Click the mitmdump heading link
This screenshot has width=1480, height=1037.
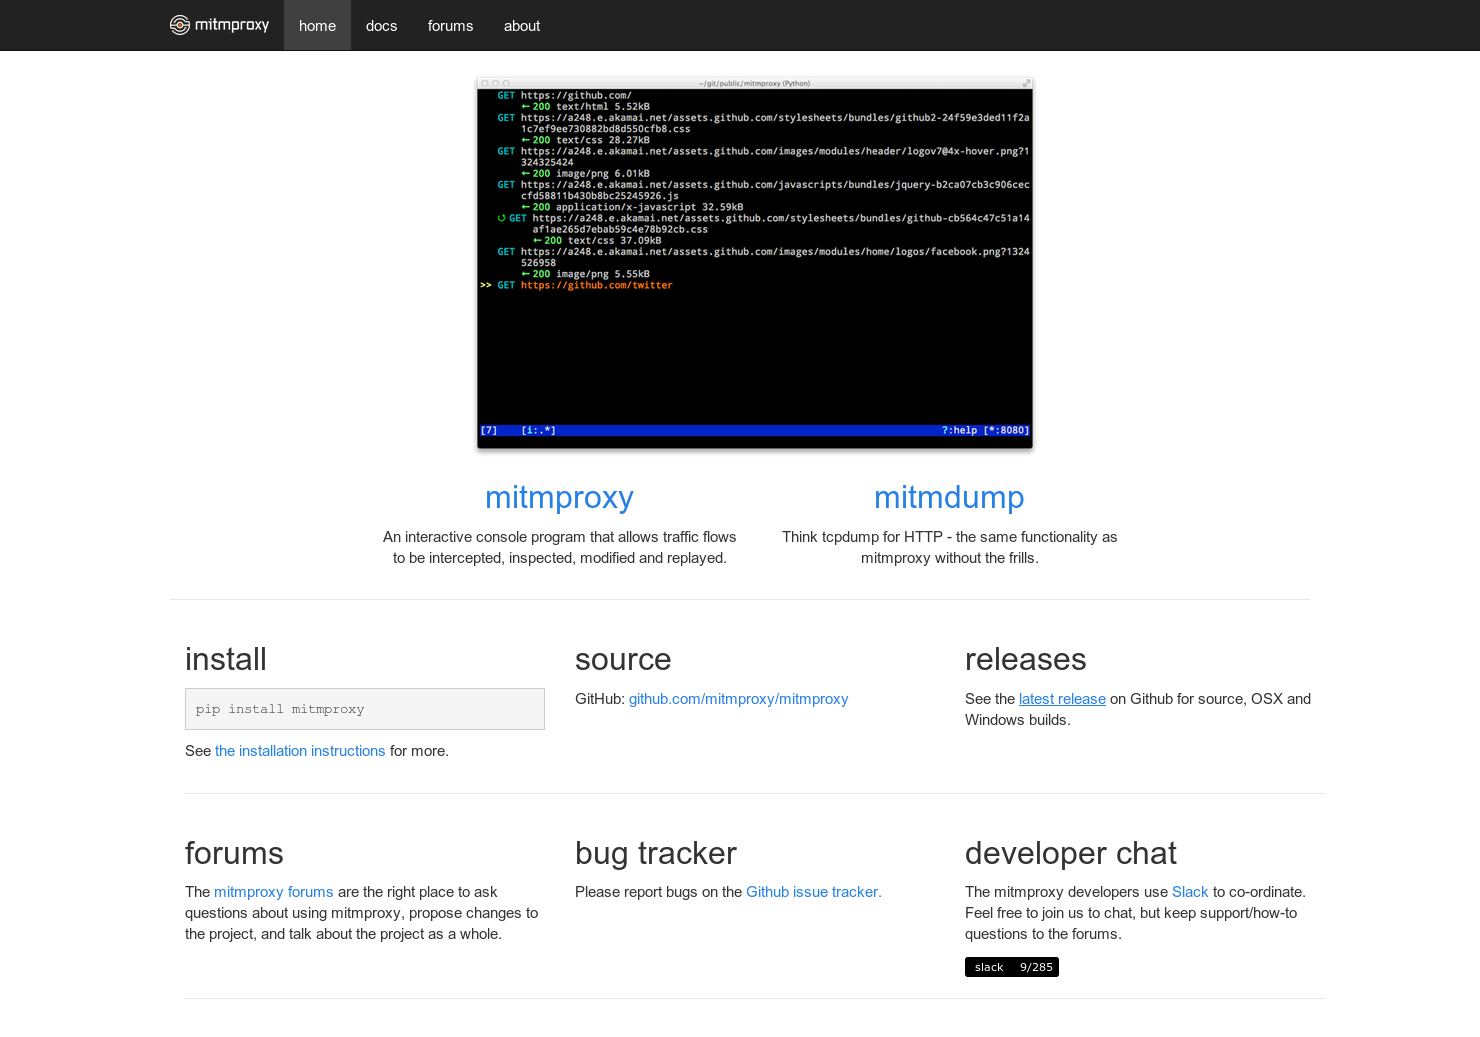tap(949, 497)
